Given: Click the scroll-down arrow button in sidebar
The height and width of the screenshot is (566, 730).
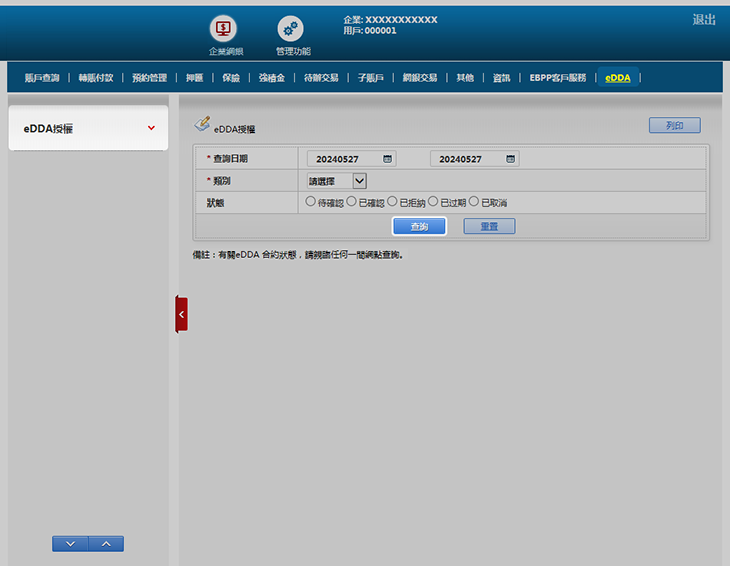Looking at the screenshot, I should [x=70, y=544].
